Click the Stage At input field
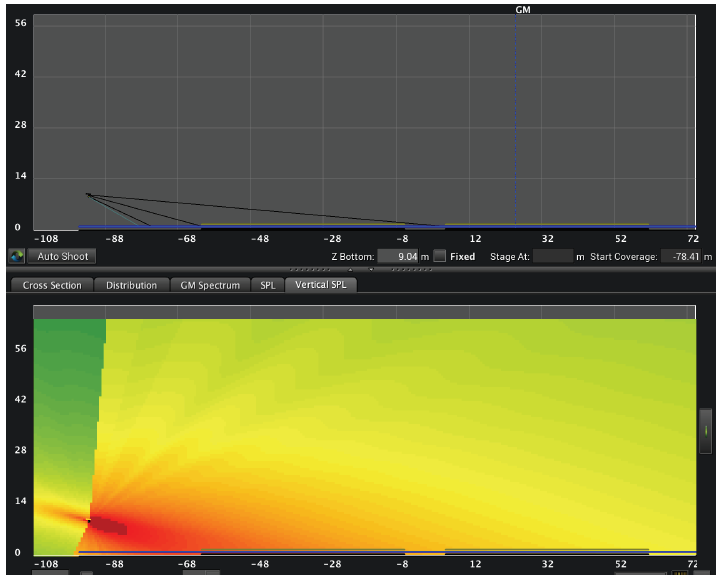The height and width of the screenshot is (579, 723). pos(552,257)
